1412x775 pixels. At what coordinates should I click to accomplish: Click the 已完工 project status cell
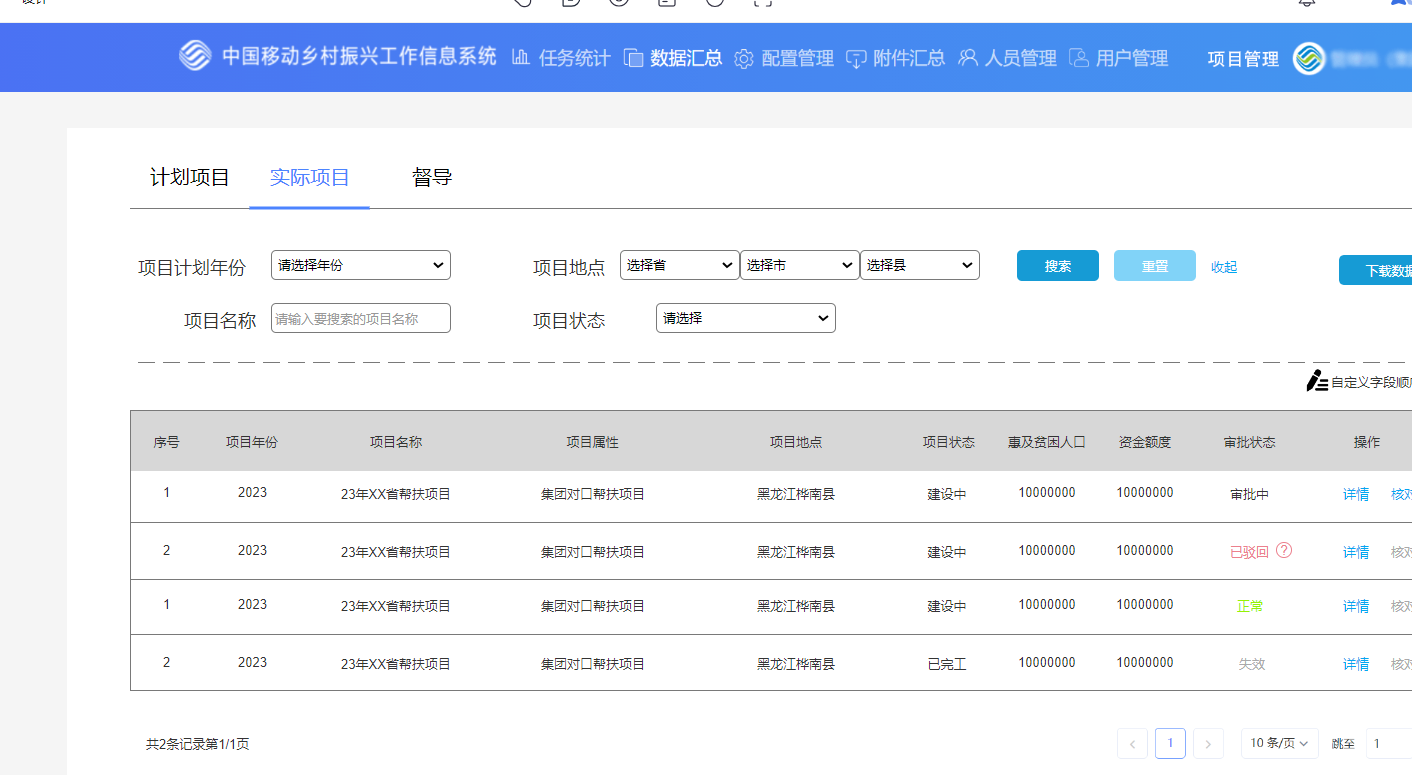click(x=947, y=664)
